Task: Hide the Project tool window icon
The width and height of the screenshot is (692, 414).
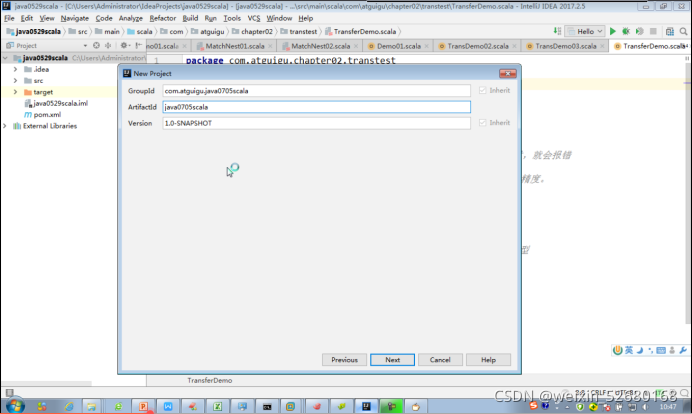Action: pos(139,45)
